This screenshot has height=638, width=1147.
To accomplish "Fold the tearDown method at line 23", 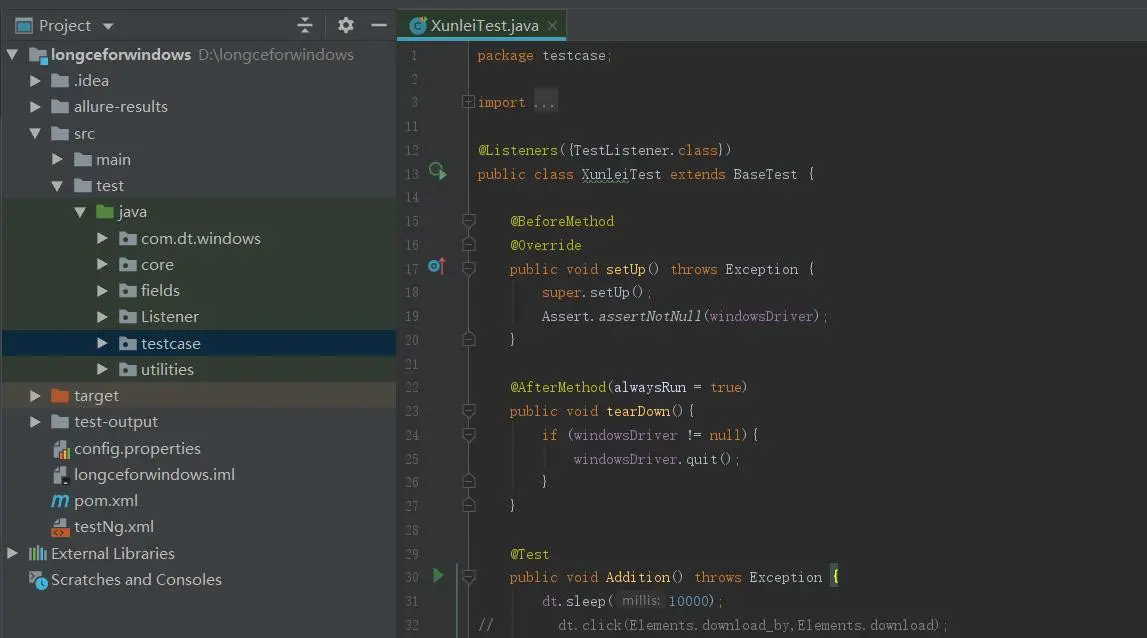I will (469, 411).
